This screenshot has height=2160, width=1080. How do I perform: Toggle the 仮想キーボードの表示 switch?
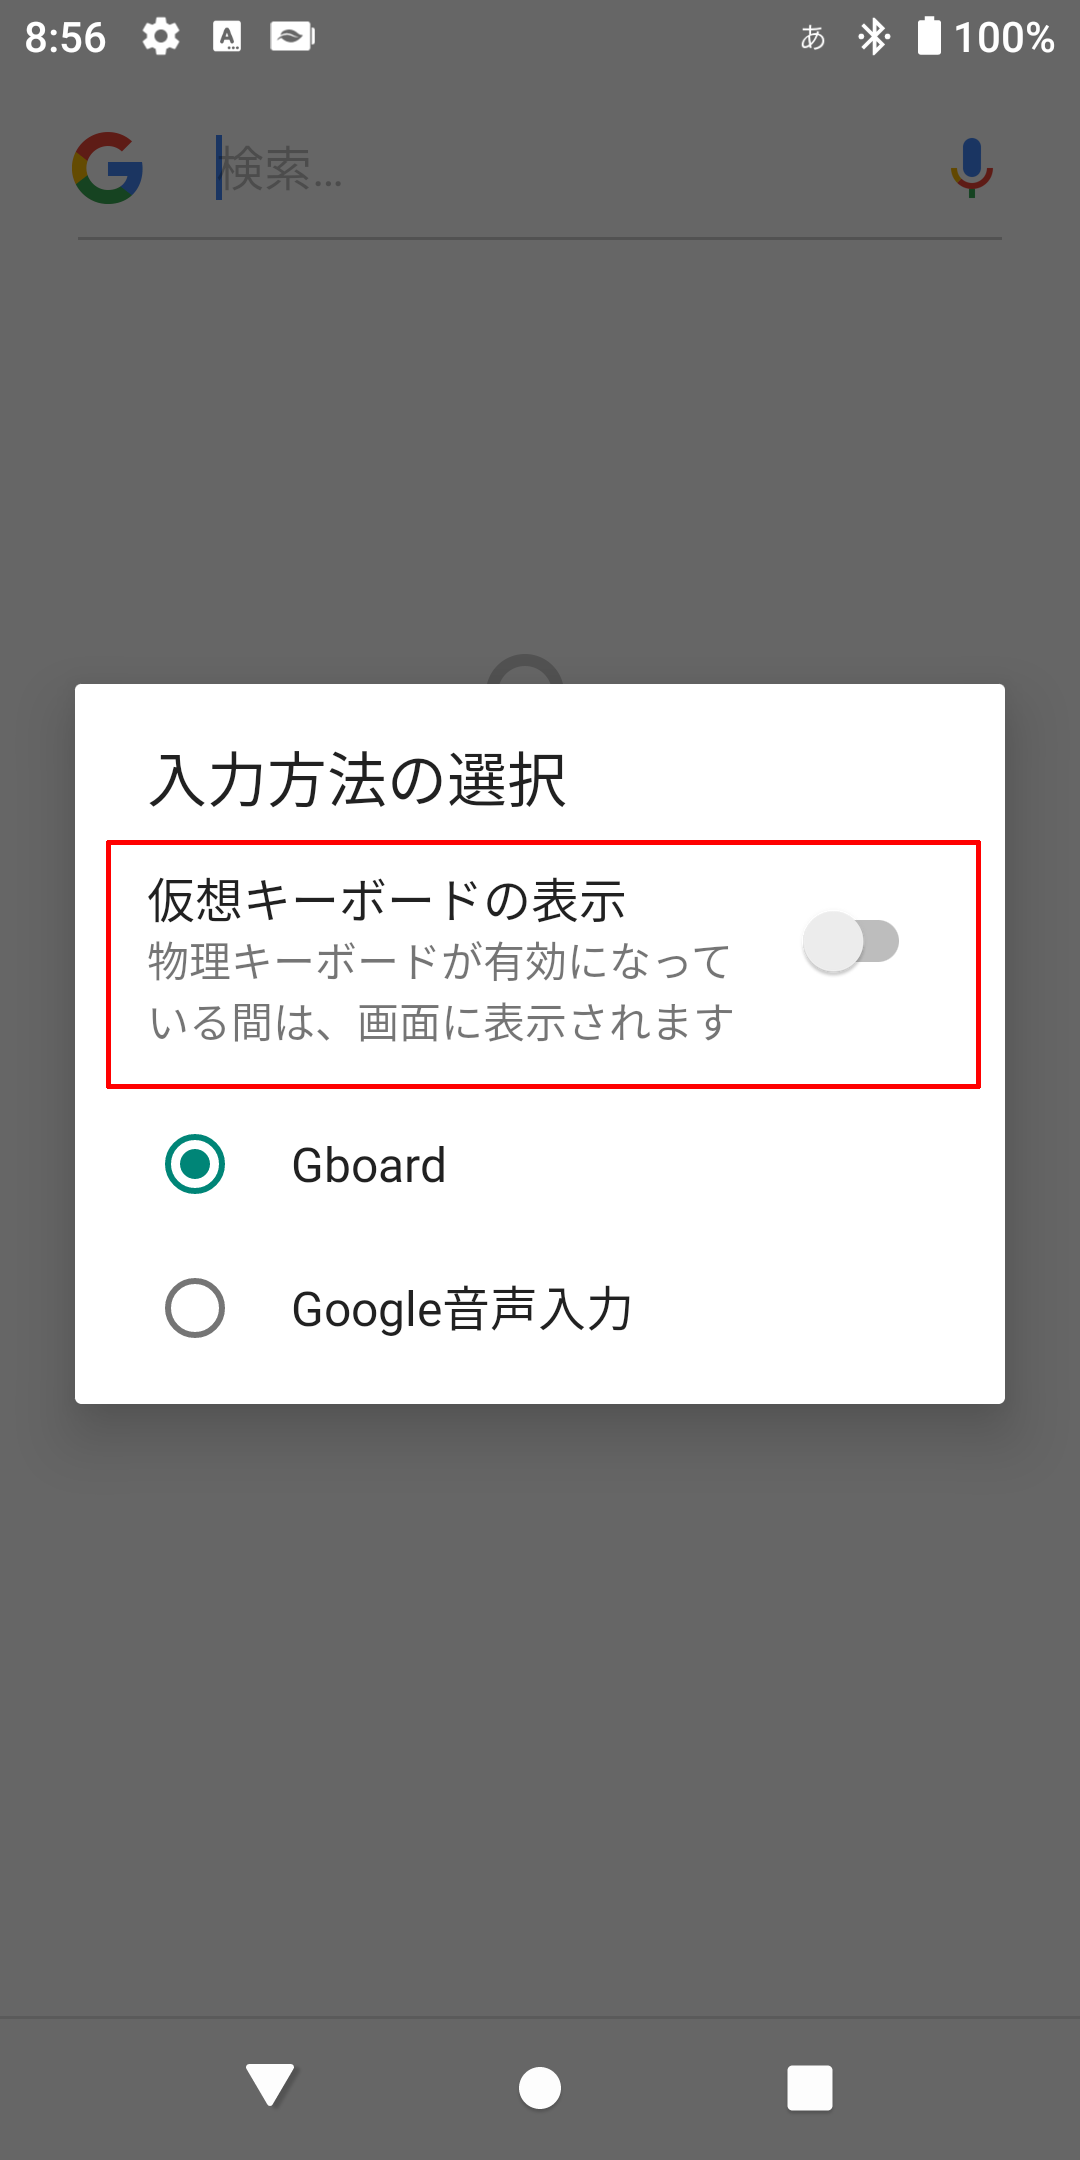pyautogui.click(x=851, y=941)
